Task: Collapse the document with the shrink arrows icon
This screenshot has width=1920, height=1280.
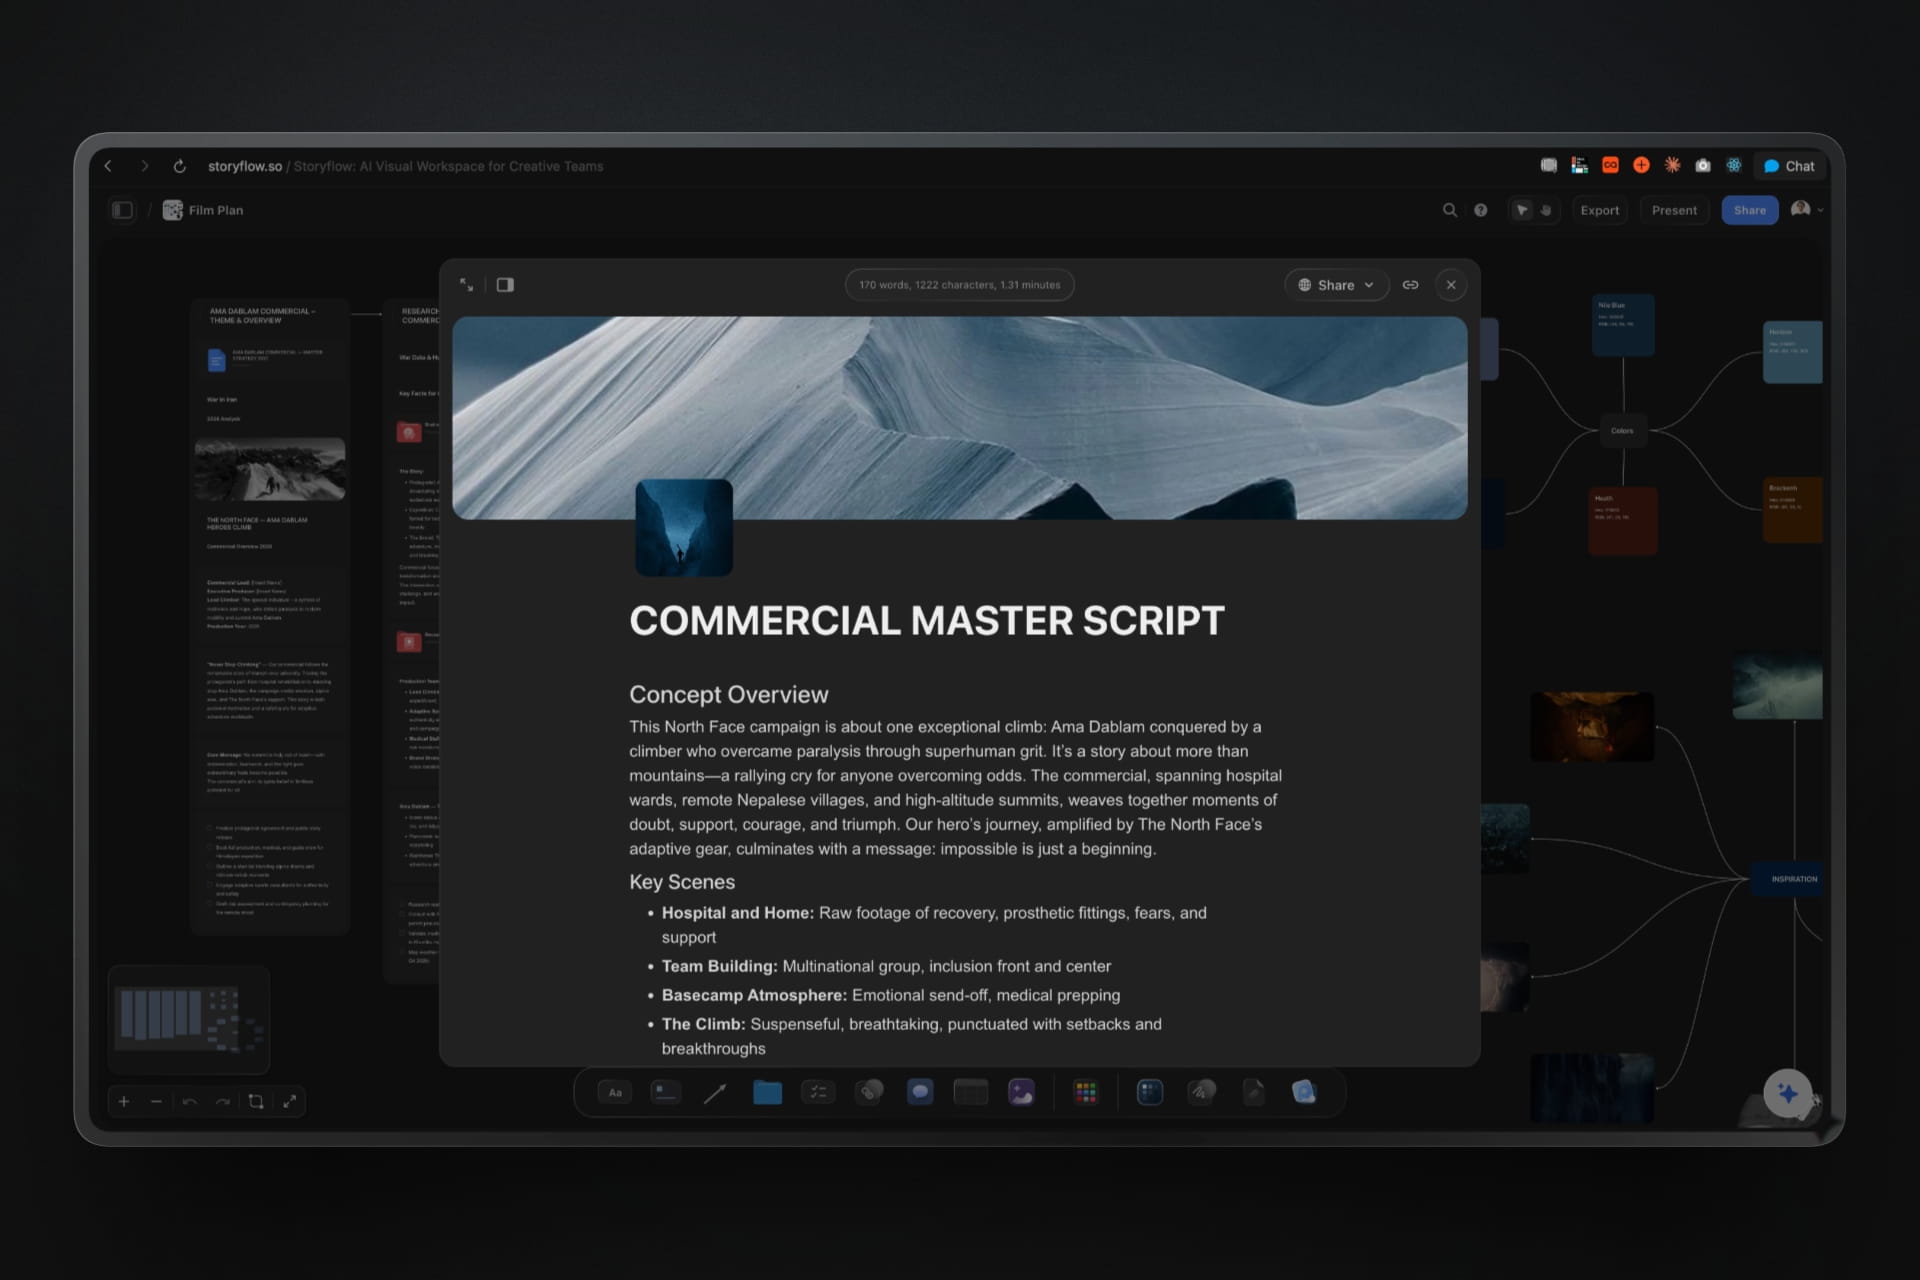Action: (466, 285)
